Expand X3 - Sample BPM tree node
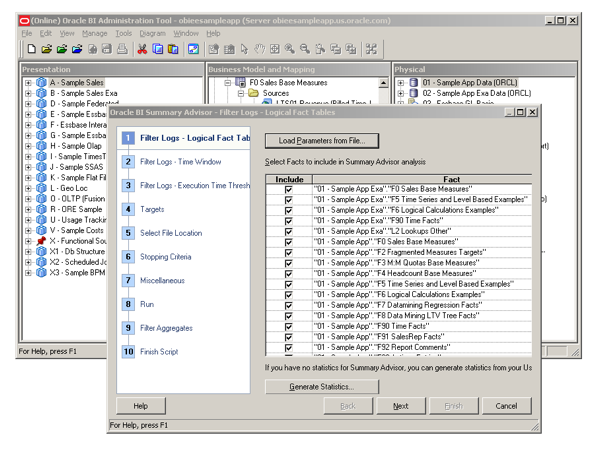The height and width of the screenshot is (449, 600). pos(28,273)
